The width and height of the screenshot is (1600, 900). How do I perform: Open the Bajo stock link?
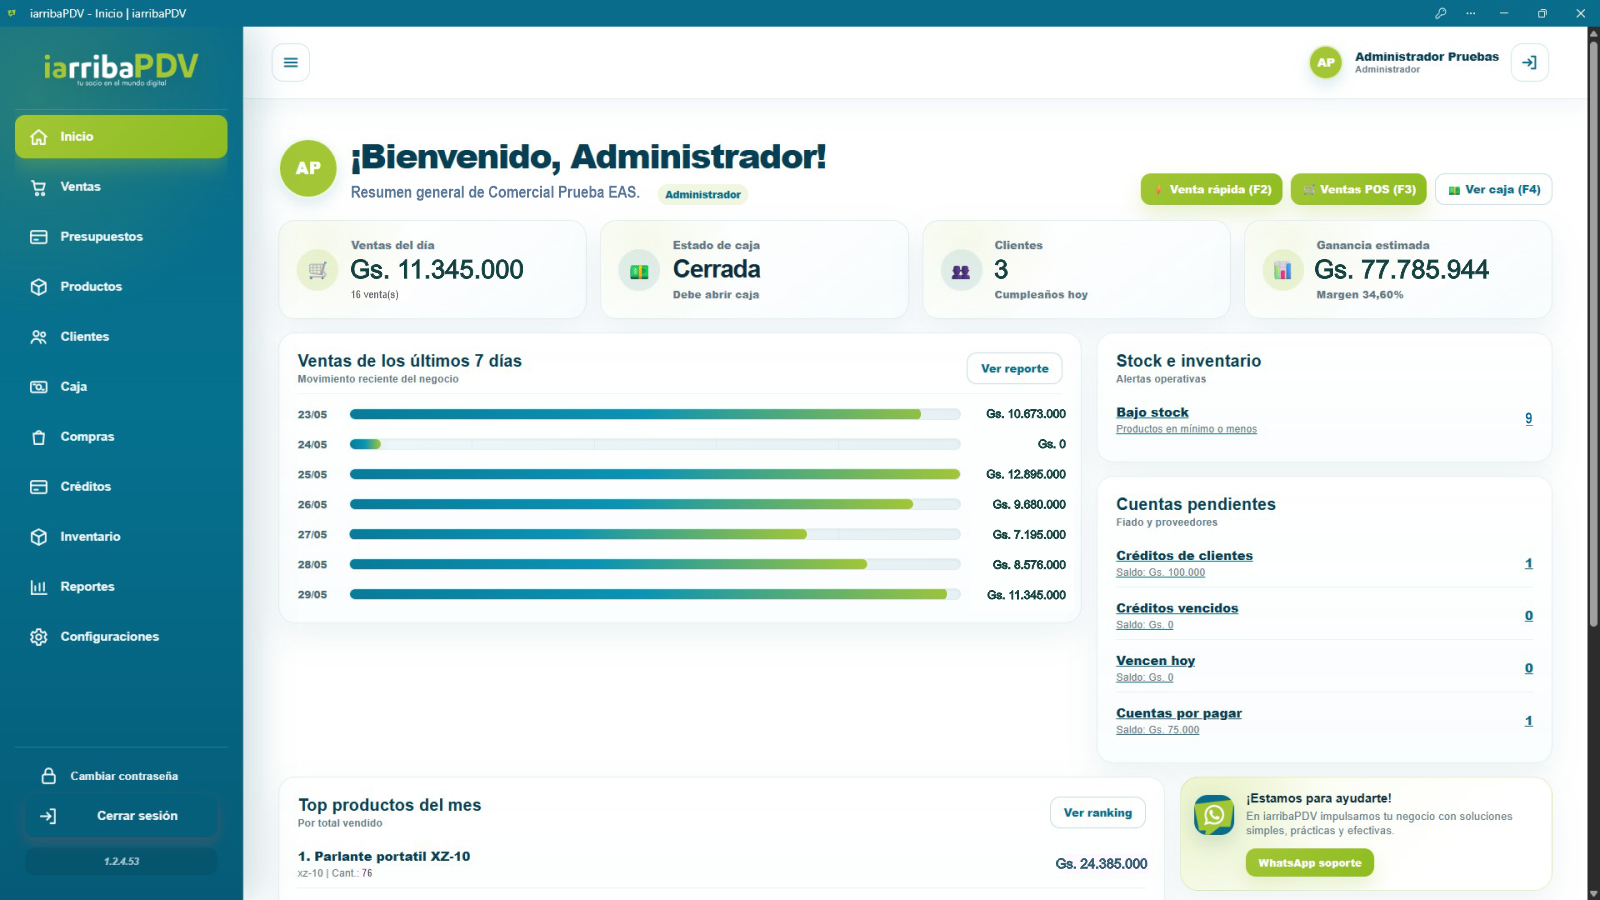coord(1152,412)
